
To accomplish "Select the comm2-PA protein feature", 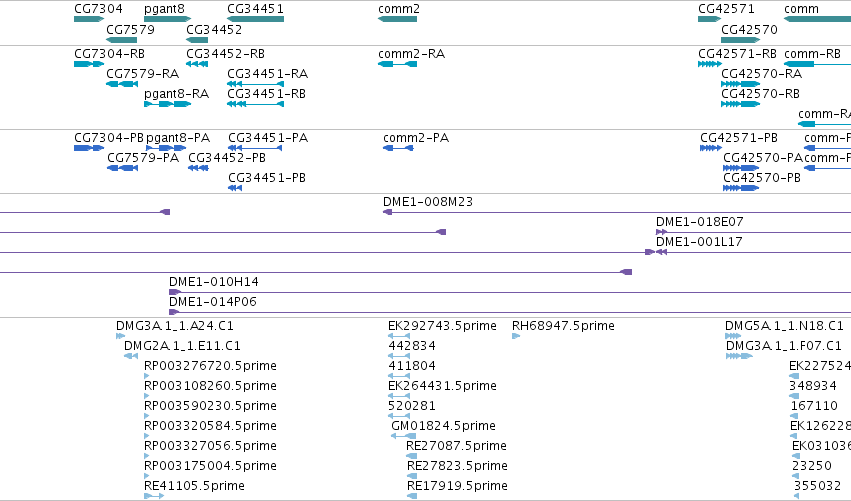I will coord(398,148).
